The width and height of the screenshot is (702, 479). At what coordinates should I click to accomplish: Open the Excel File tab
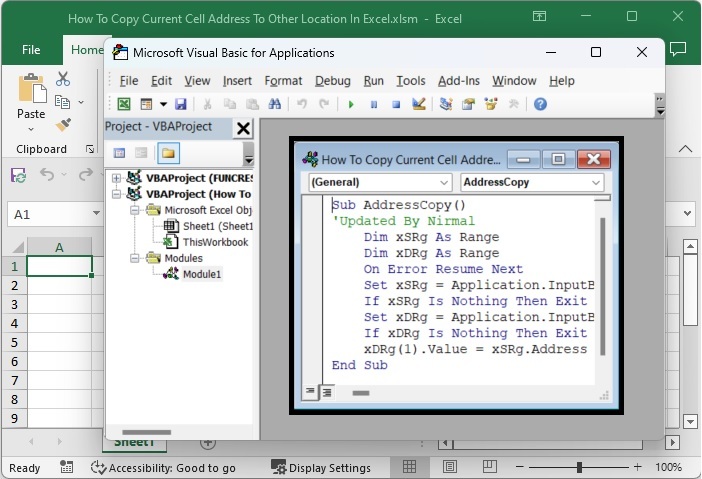(x=31, y=50)
